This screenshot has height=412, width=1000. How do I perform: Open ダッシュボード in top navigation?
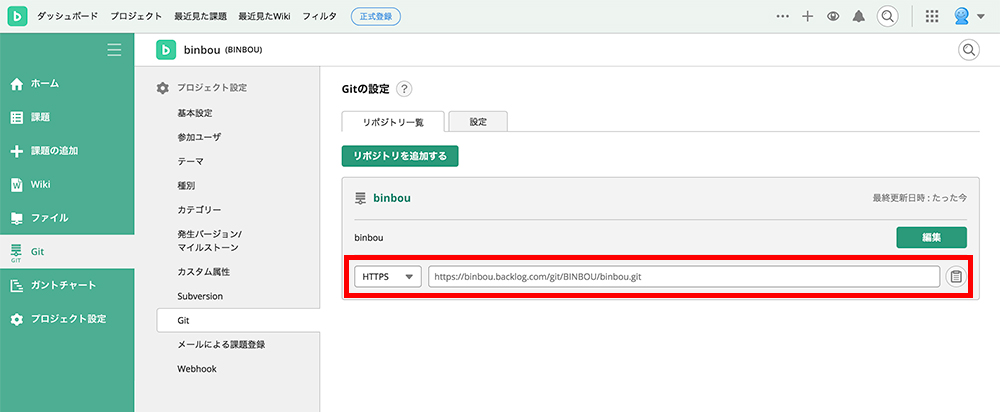[68, 17]
